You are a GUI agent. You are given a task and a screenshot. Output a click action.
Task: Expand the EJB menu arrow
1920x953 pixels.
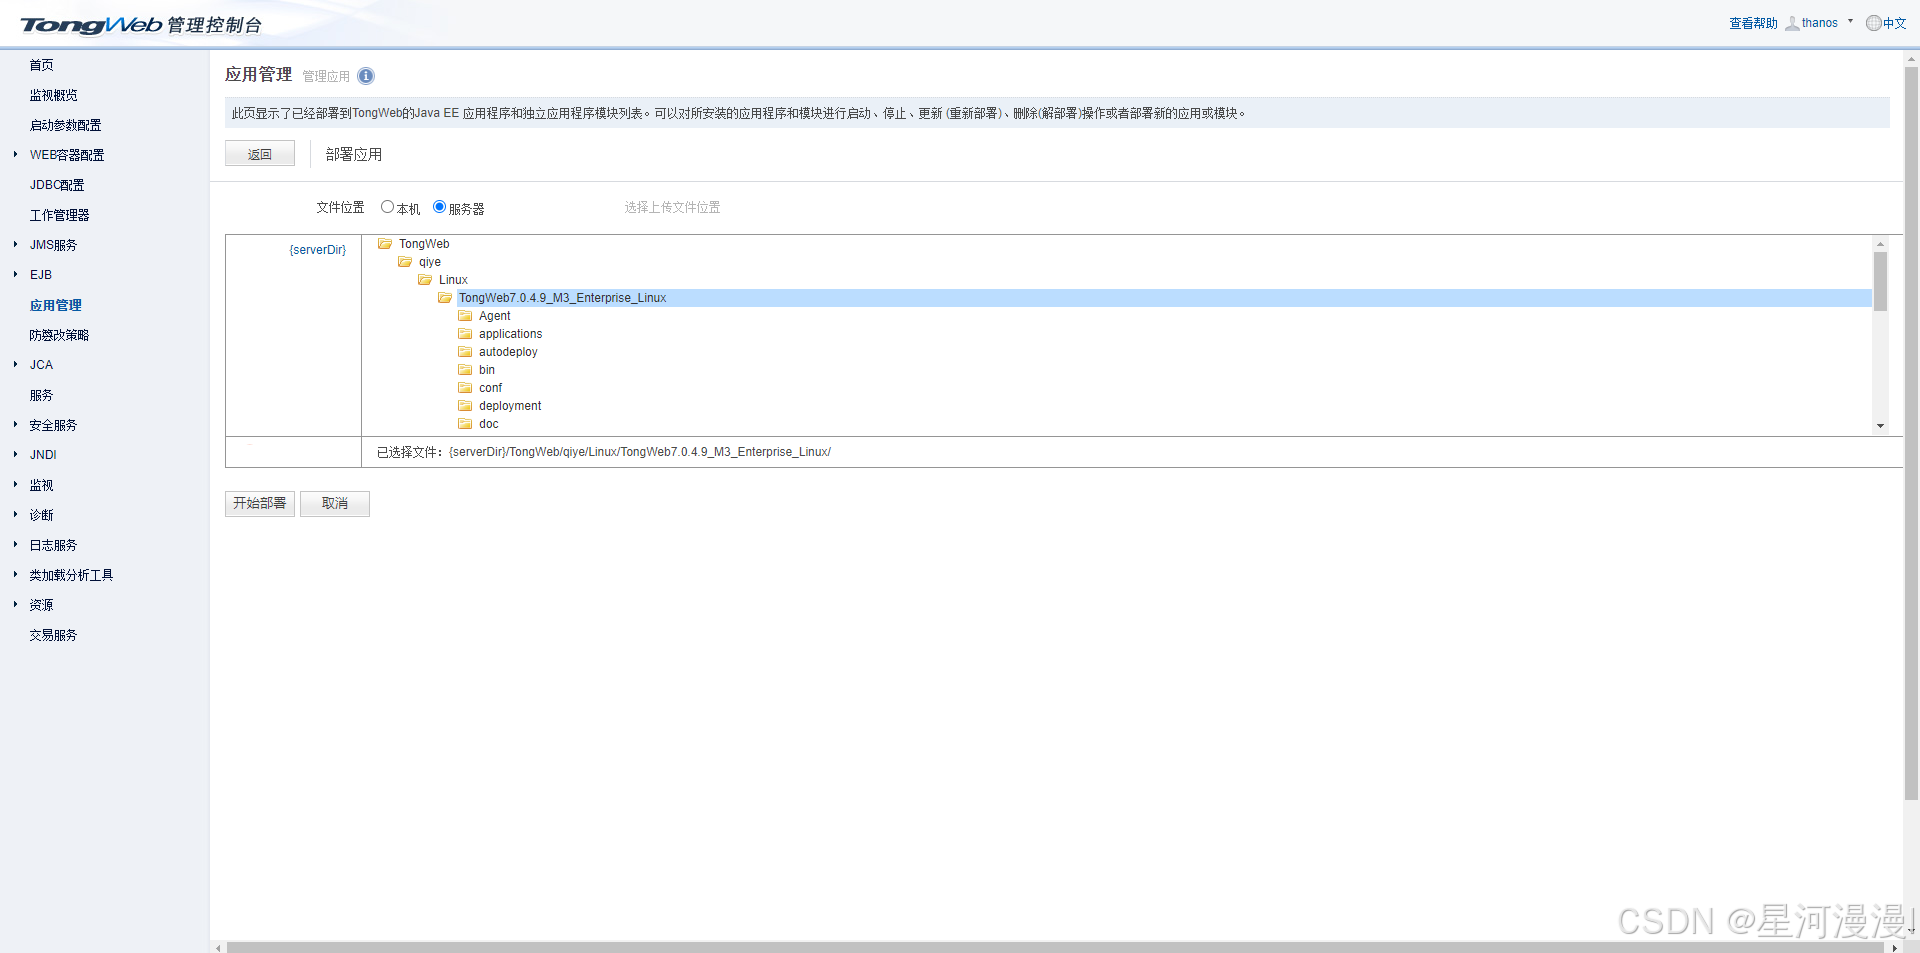(x=15, y=274)
